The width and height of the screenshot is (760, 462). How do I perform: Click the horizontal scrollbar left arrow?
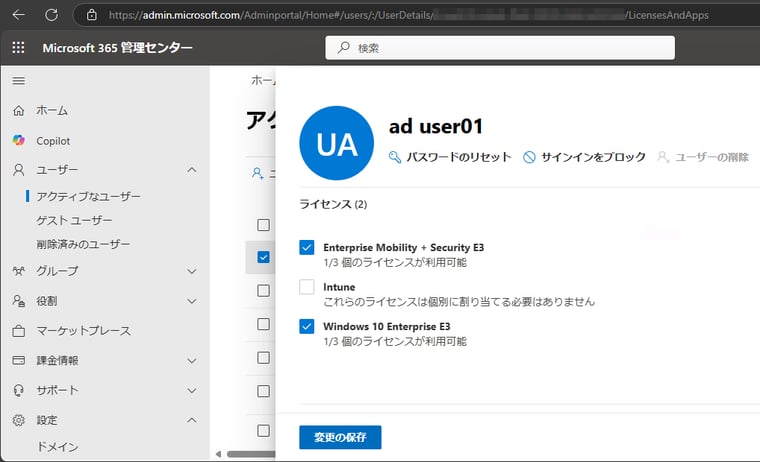(219, 454)
